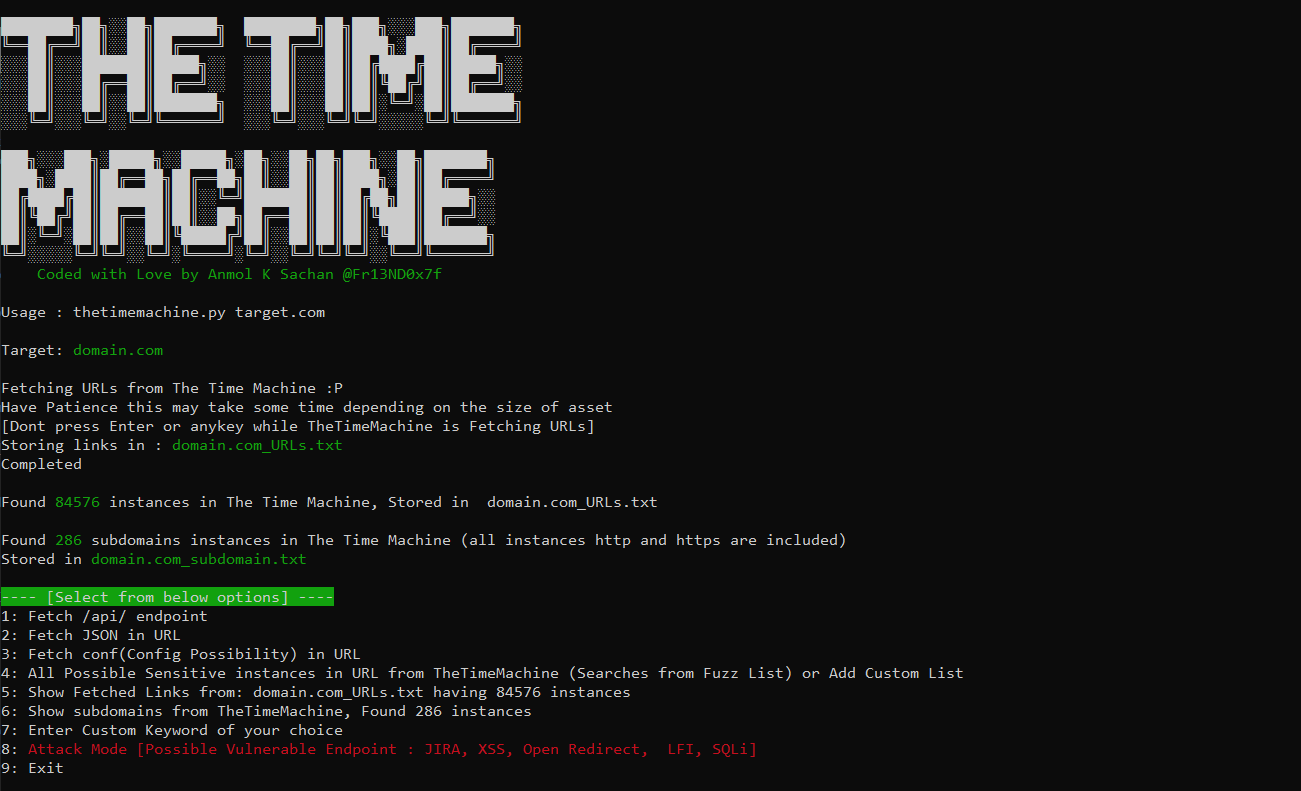
Task: Select option 2: Fetch JSON in URL
Action: (x=91, y=635)
